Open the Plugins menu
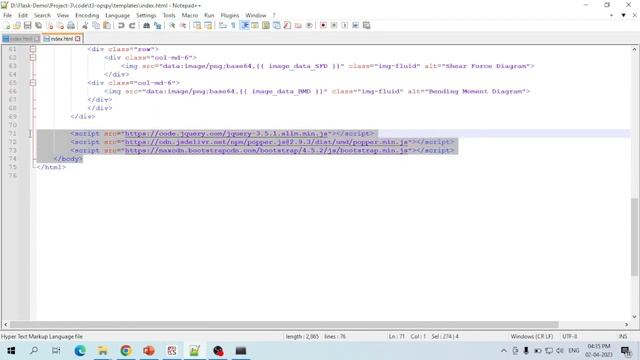 [x=230, y=15]
